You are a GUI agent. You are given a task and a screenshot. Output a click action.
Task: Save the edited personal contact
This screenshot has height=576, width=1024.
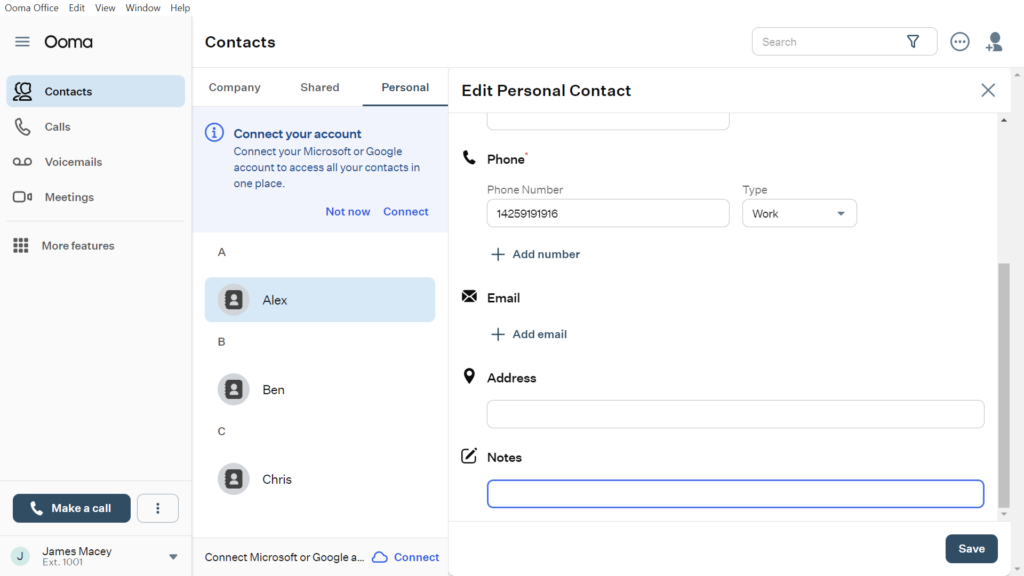pyautogui.click(x=971, y=548)
